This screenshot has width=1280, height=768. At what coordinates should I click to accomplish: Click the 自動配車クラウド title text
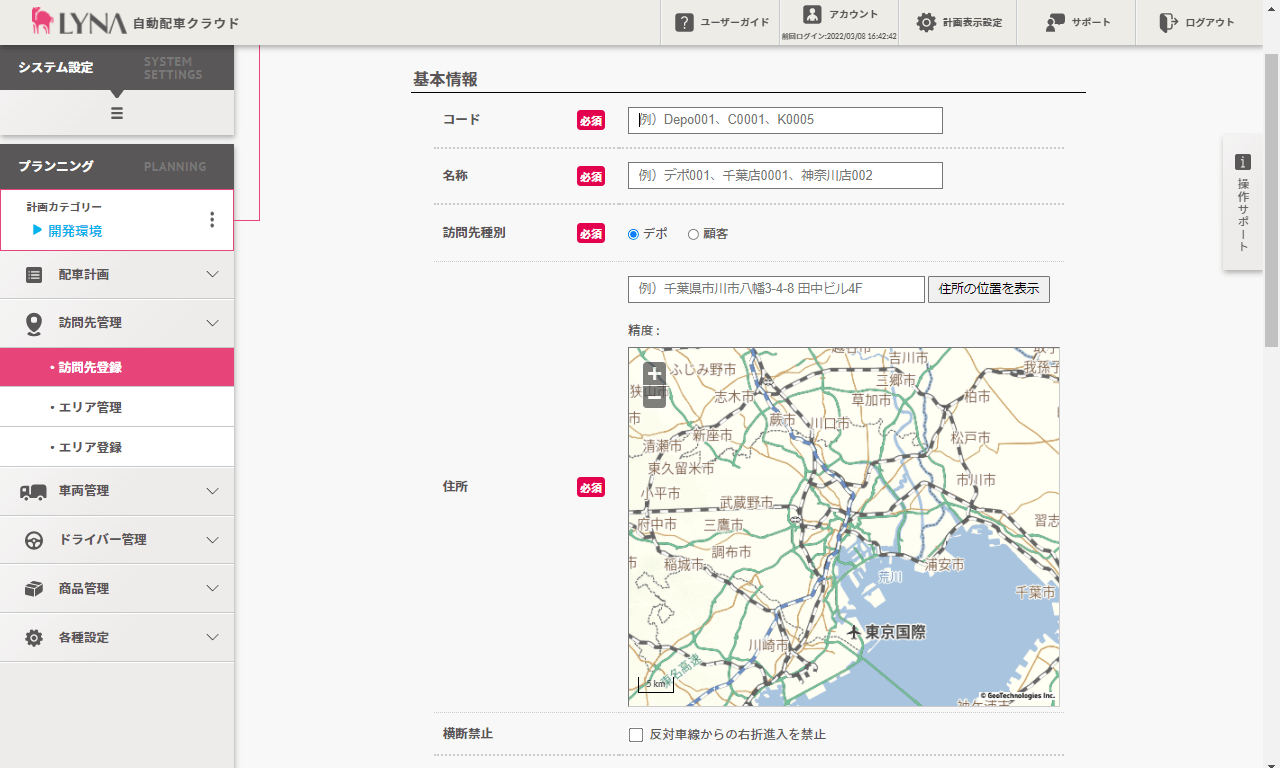(186, 23)
